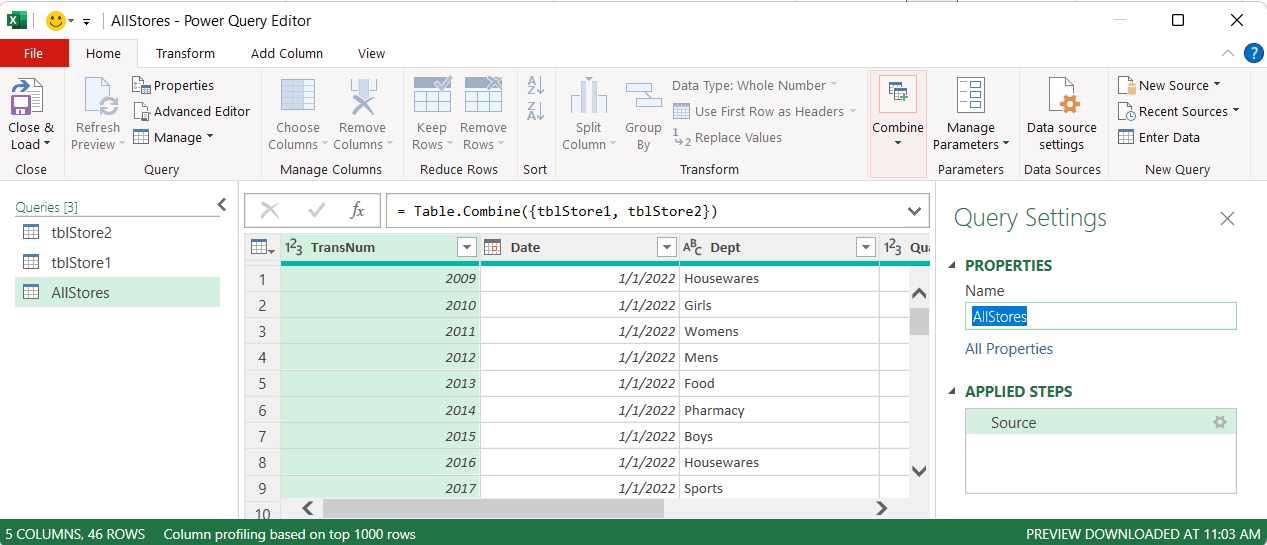Click the query Name field

[1101, 316]
